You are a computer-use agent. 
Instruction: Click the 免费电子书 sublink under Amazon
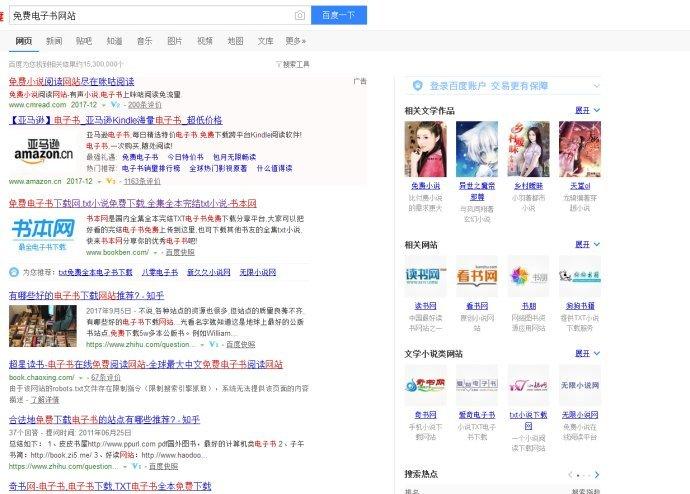point(140,157)
